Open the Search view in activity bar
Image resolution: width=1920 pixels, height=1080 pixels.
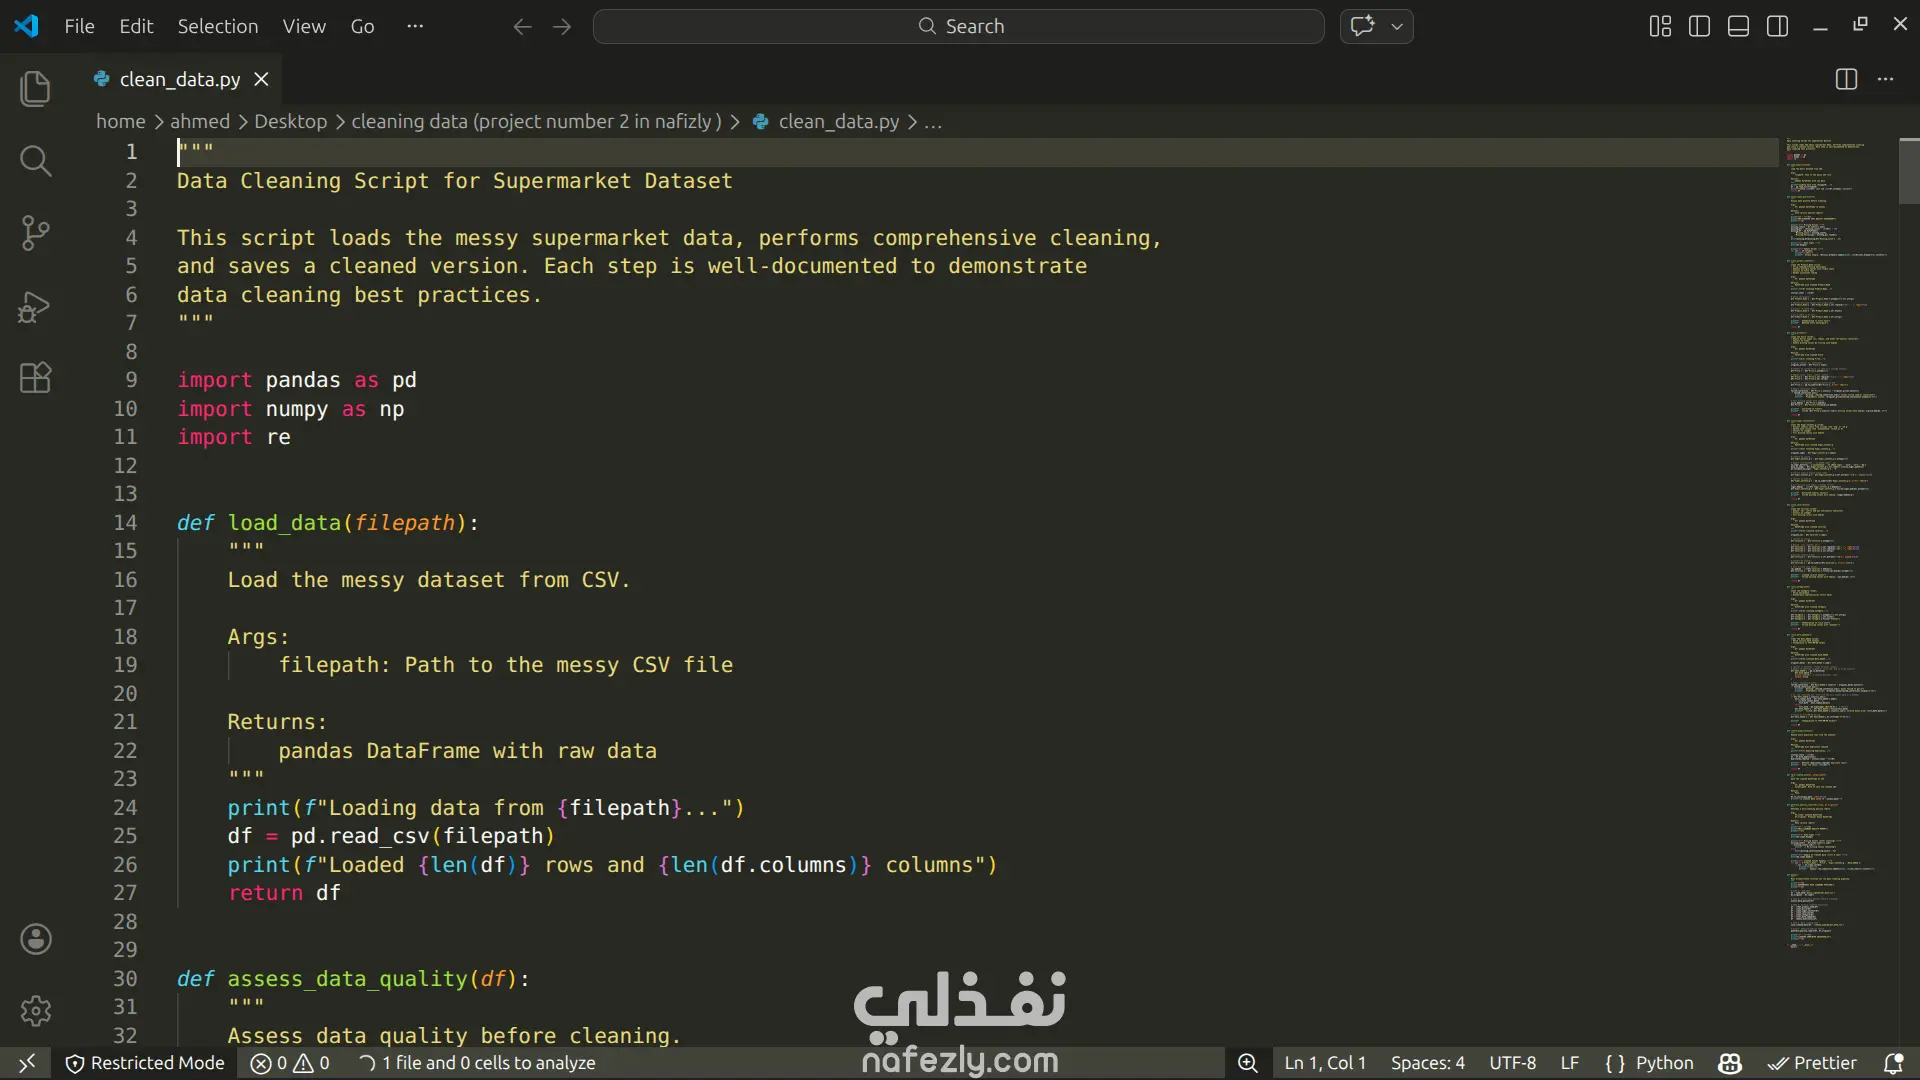click(35, 160)
